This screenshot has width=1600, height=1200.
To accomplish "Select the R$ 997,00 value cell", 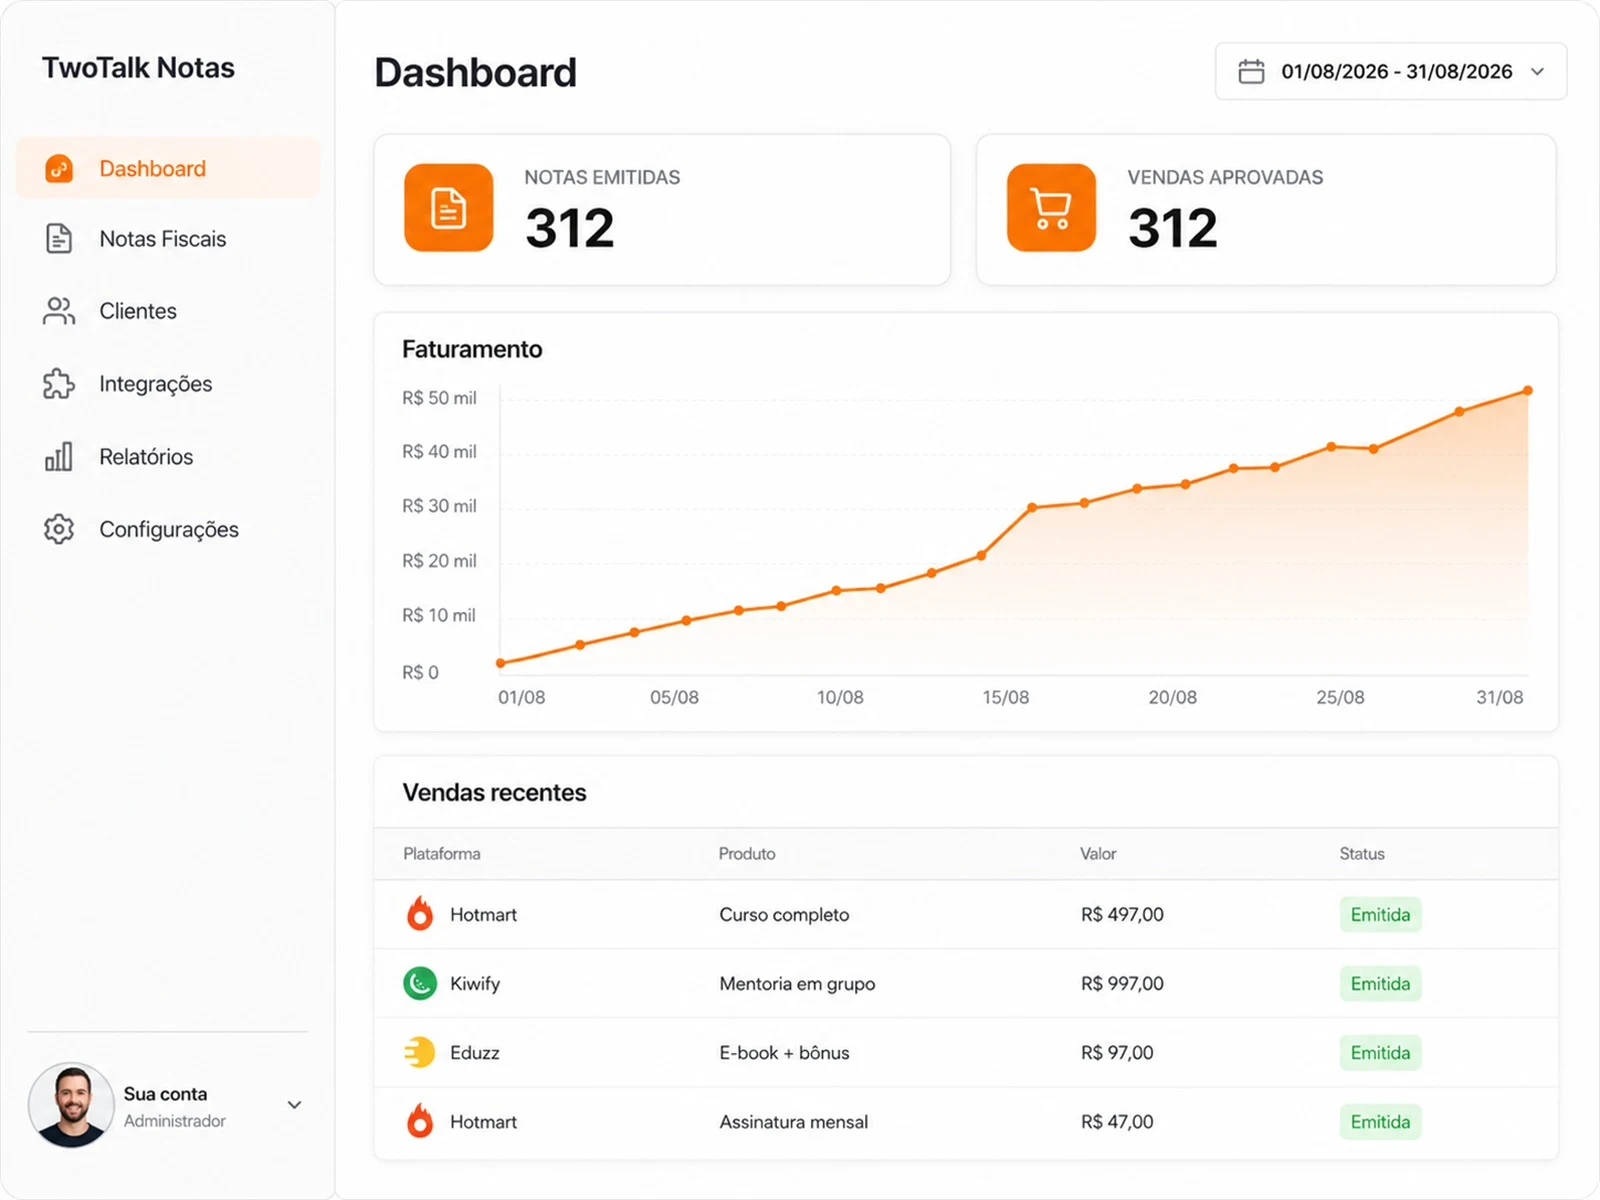I will tap(1122, 983).
